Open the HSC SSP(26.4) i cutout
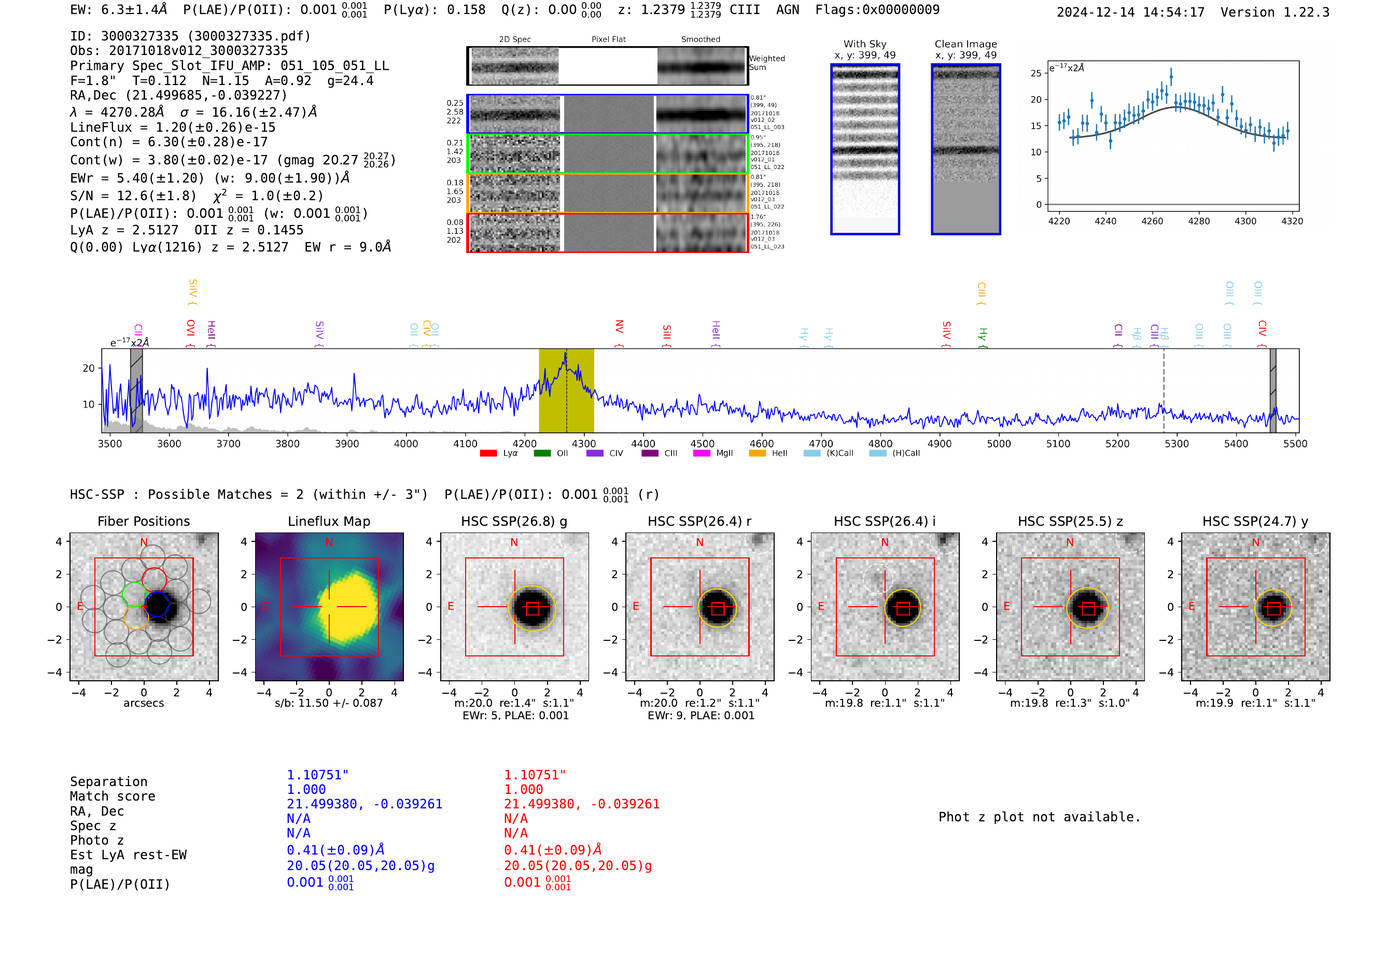The image size is (1400, 953). [885, 607]
